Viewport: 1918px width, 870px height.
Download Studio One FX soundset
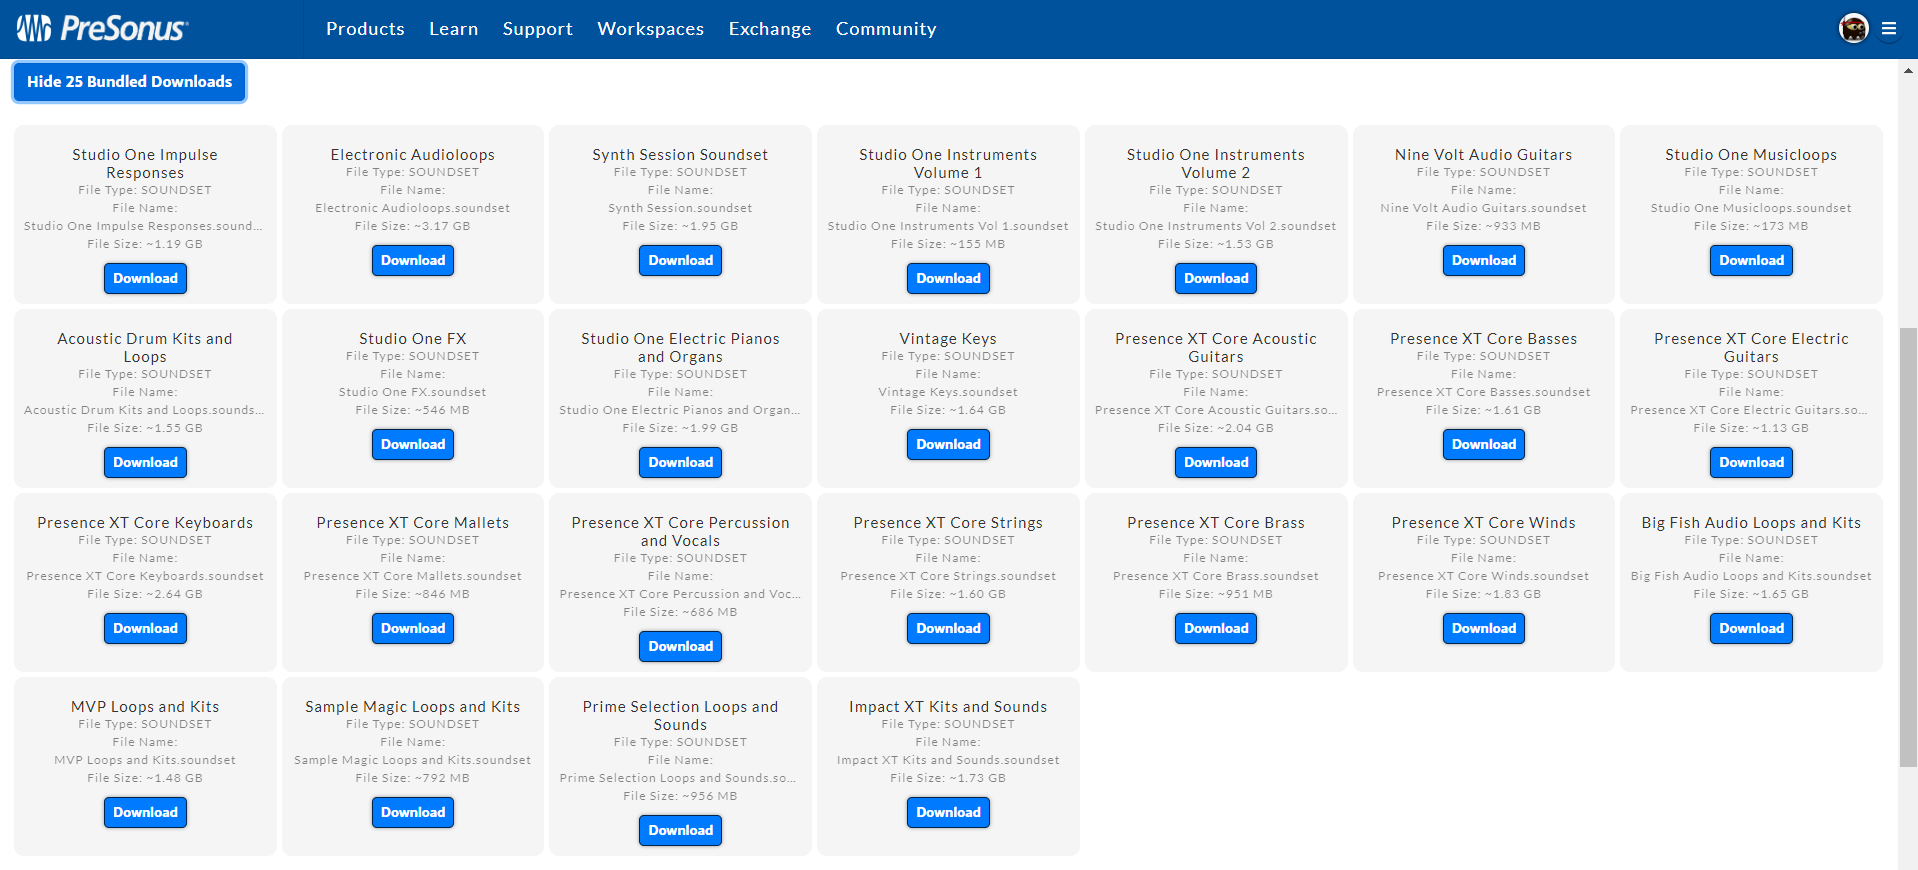413,444
